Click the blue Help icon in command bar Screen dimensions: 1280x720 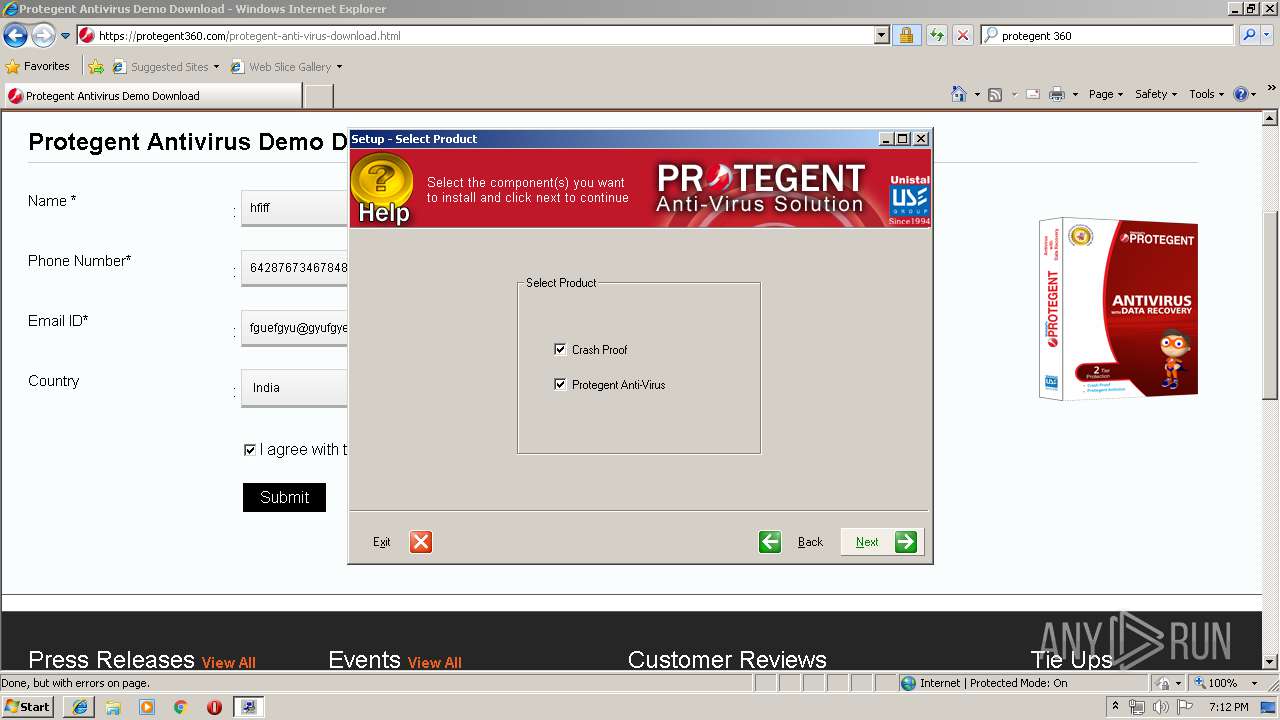1241,94
